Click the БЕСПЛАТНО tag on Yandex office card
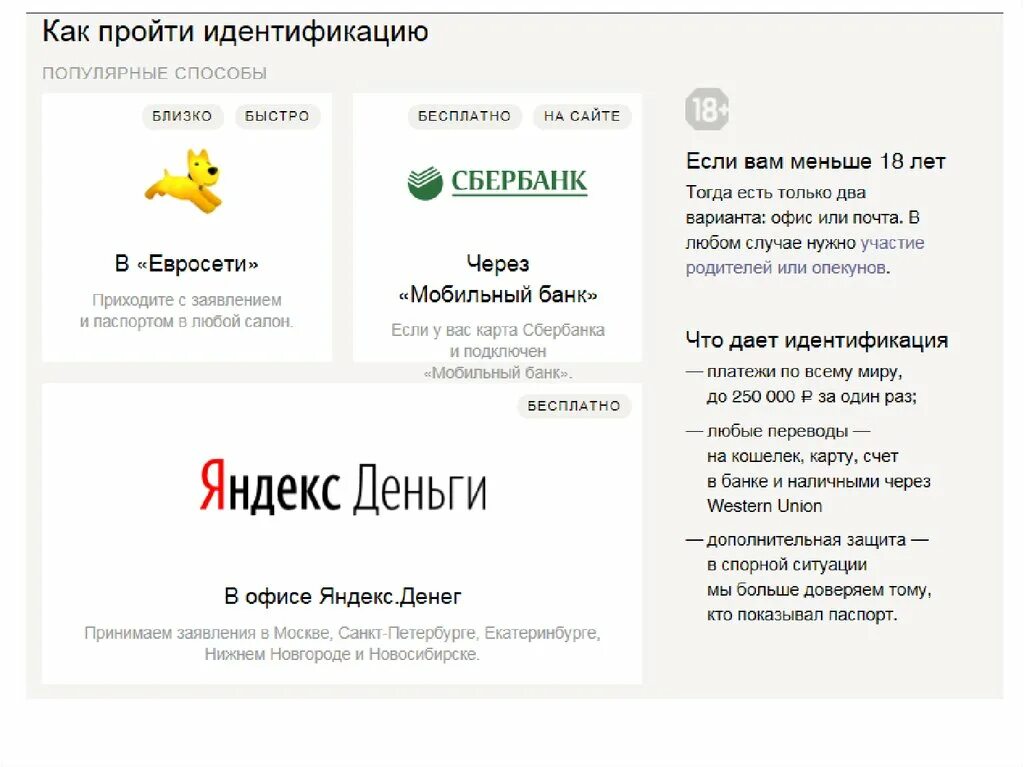This screenshot has height=767, width=1024. [x=574, y=406]
